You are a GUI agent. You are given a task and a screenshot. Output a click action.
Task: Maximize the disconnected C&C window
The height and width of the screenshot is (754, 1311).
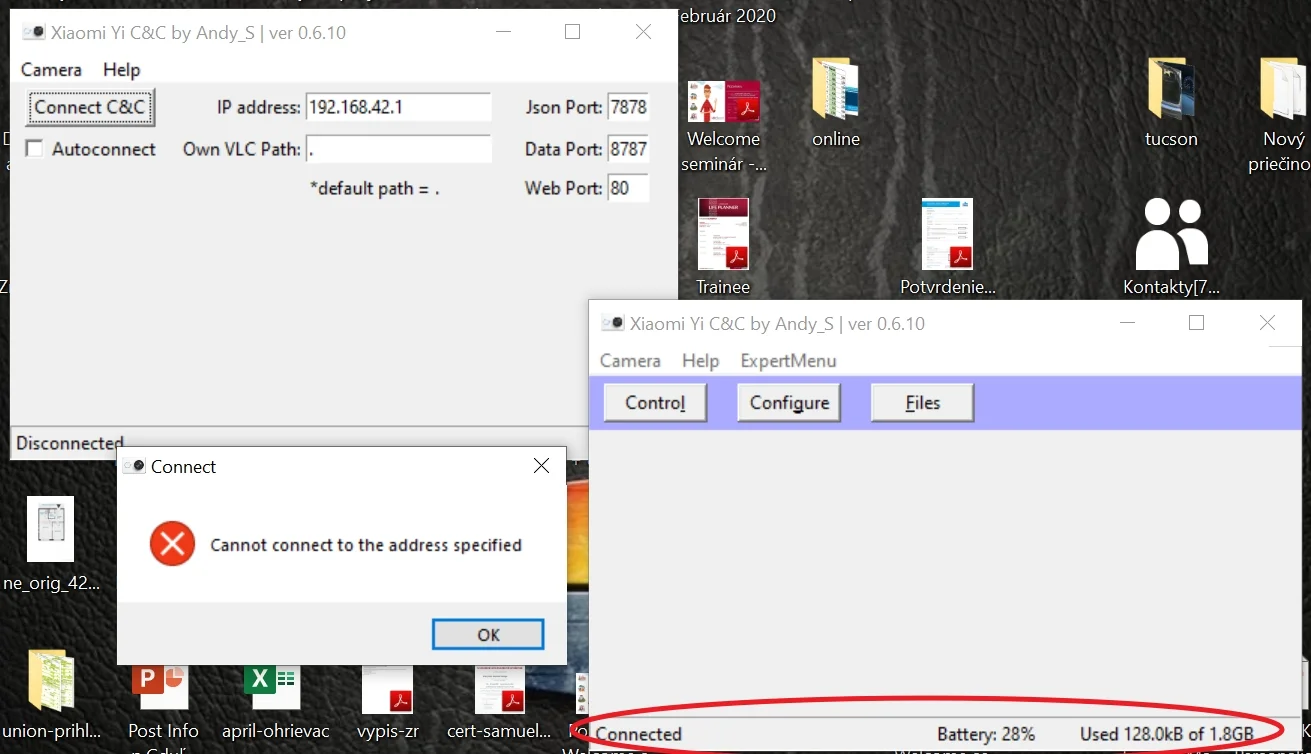pos(572,32)
